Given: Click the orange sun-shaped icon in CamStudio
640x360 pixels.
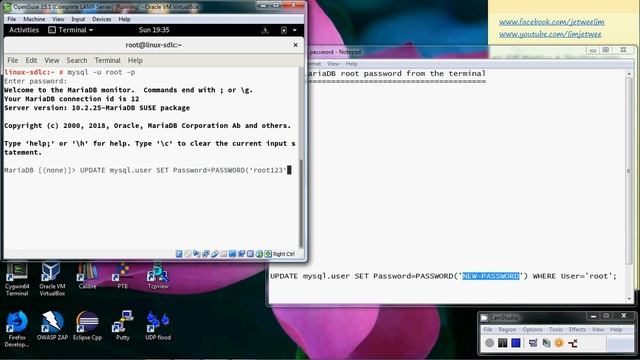Looking at the screenshot, I should [x=559, y=343].
